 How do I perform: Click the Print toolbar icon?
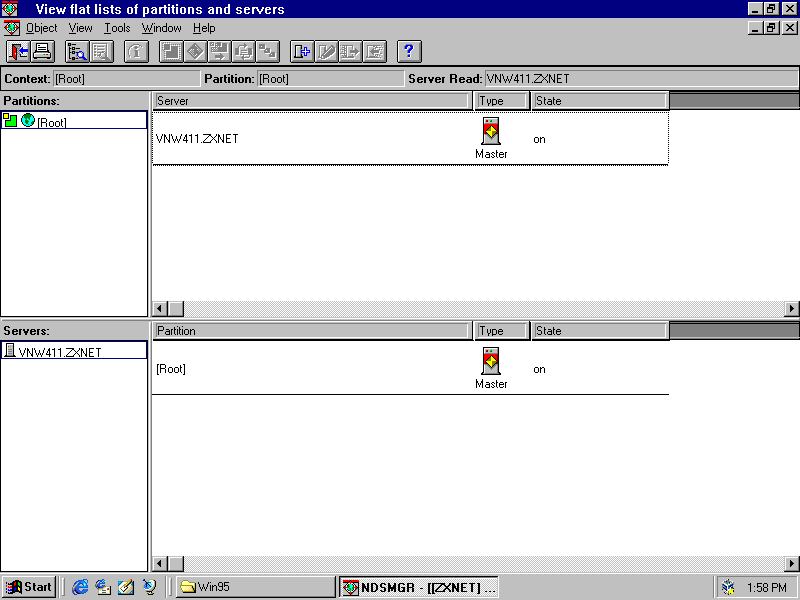(43, 52)
